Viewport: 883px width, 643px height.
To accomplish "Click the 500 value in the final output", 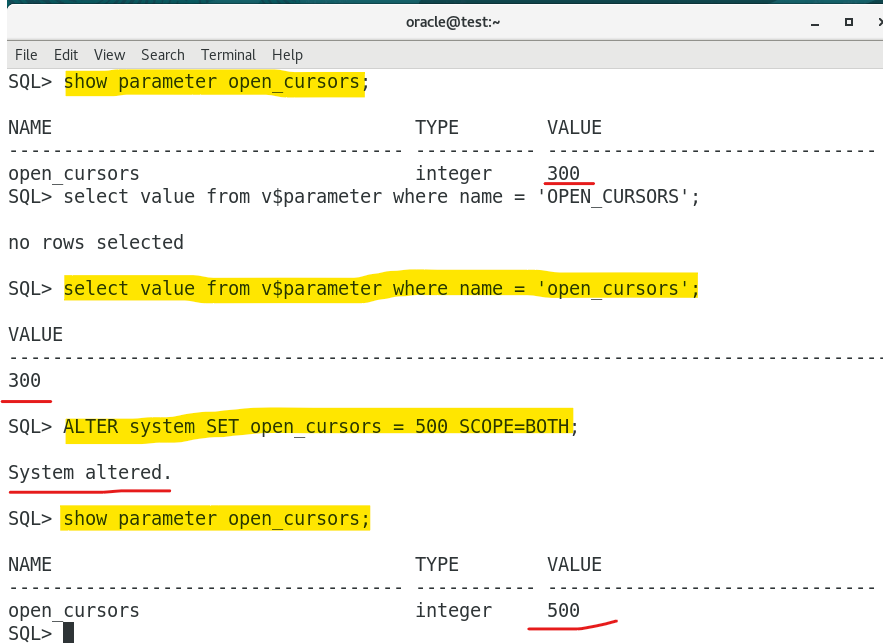I will [x=563, y=610].
